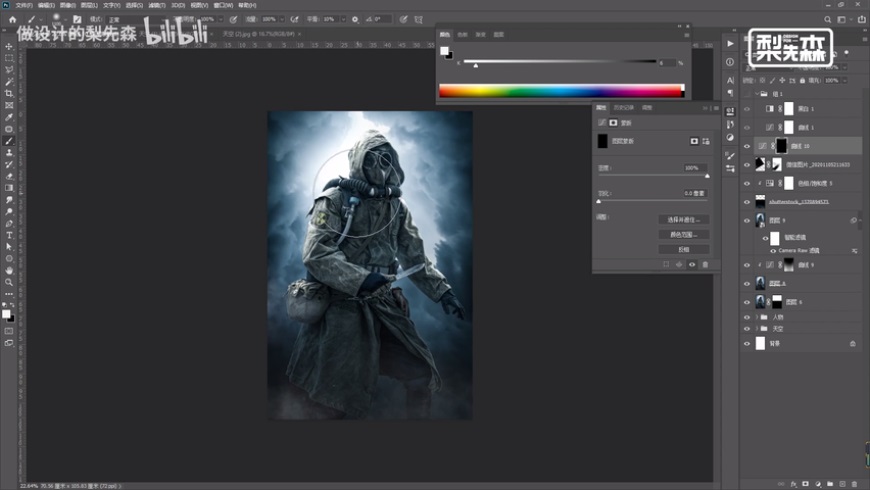The height and width of the screenshot is (490, 870).
Task: Hide the 背景 layer
Action: pyautogui.click(x=747, y=343)
